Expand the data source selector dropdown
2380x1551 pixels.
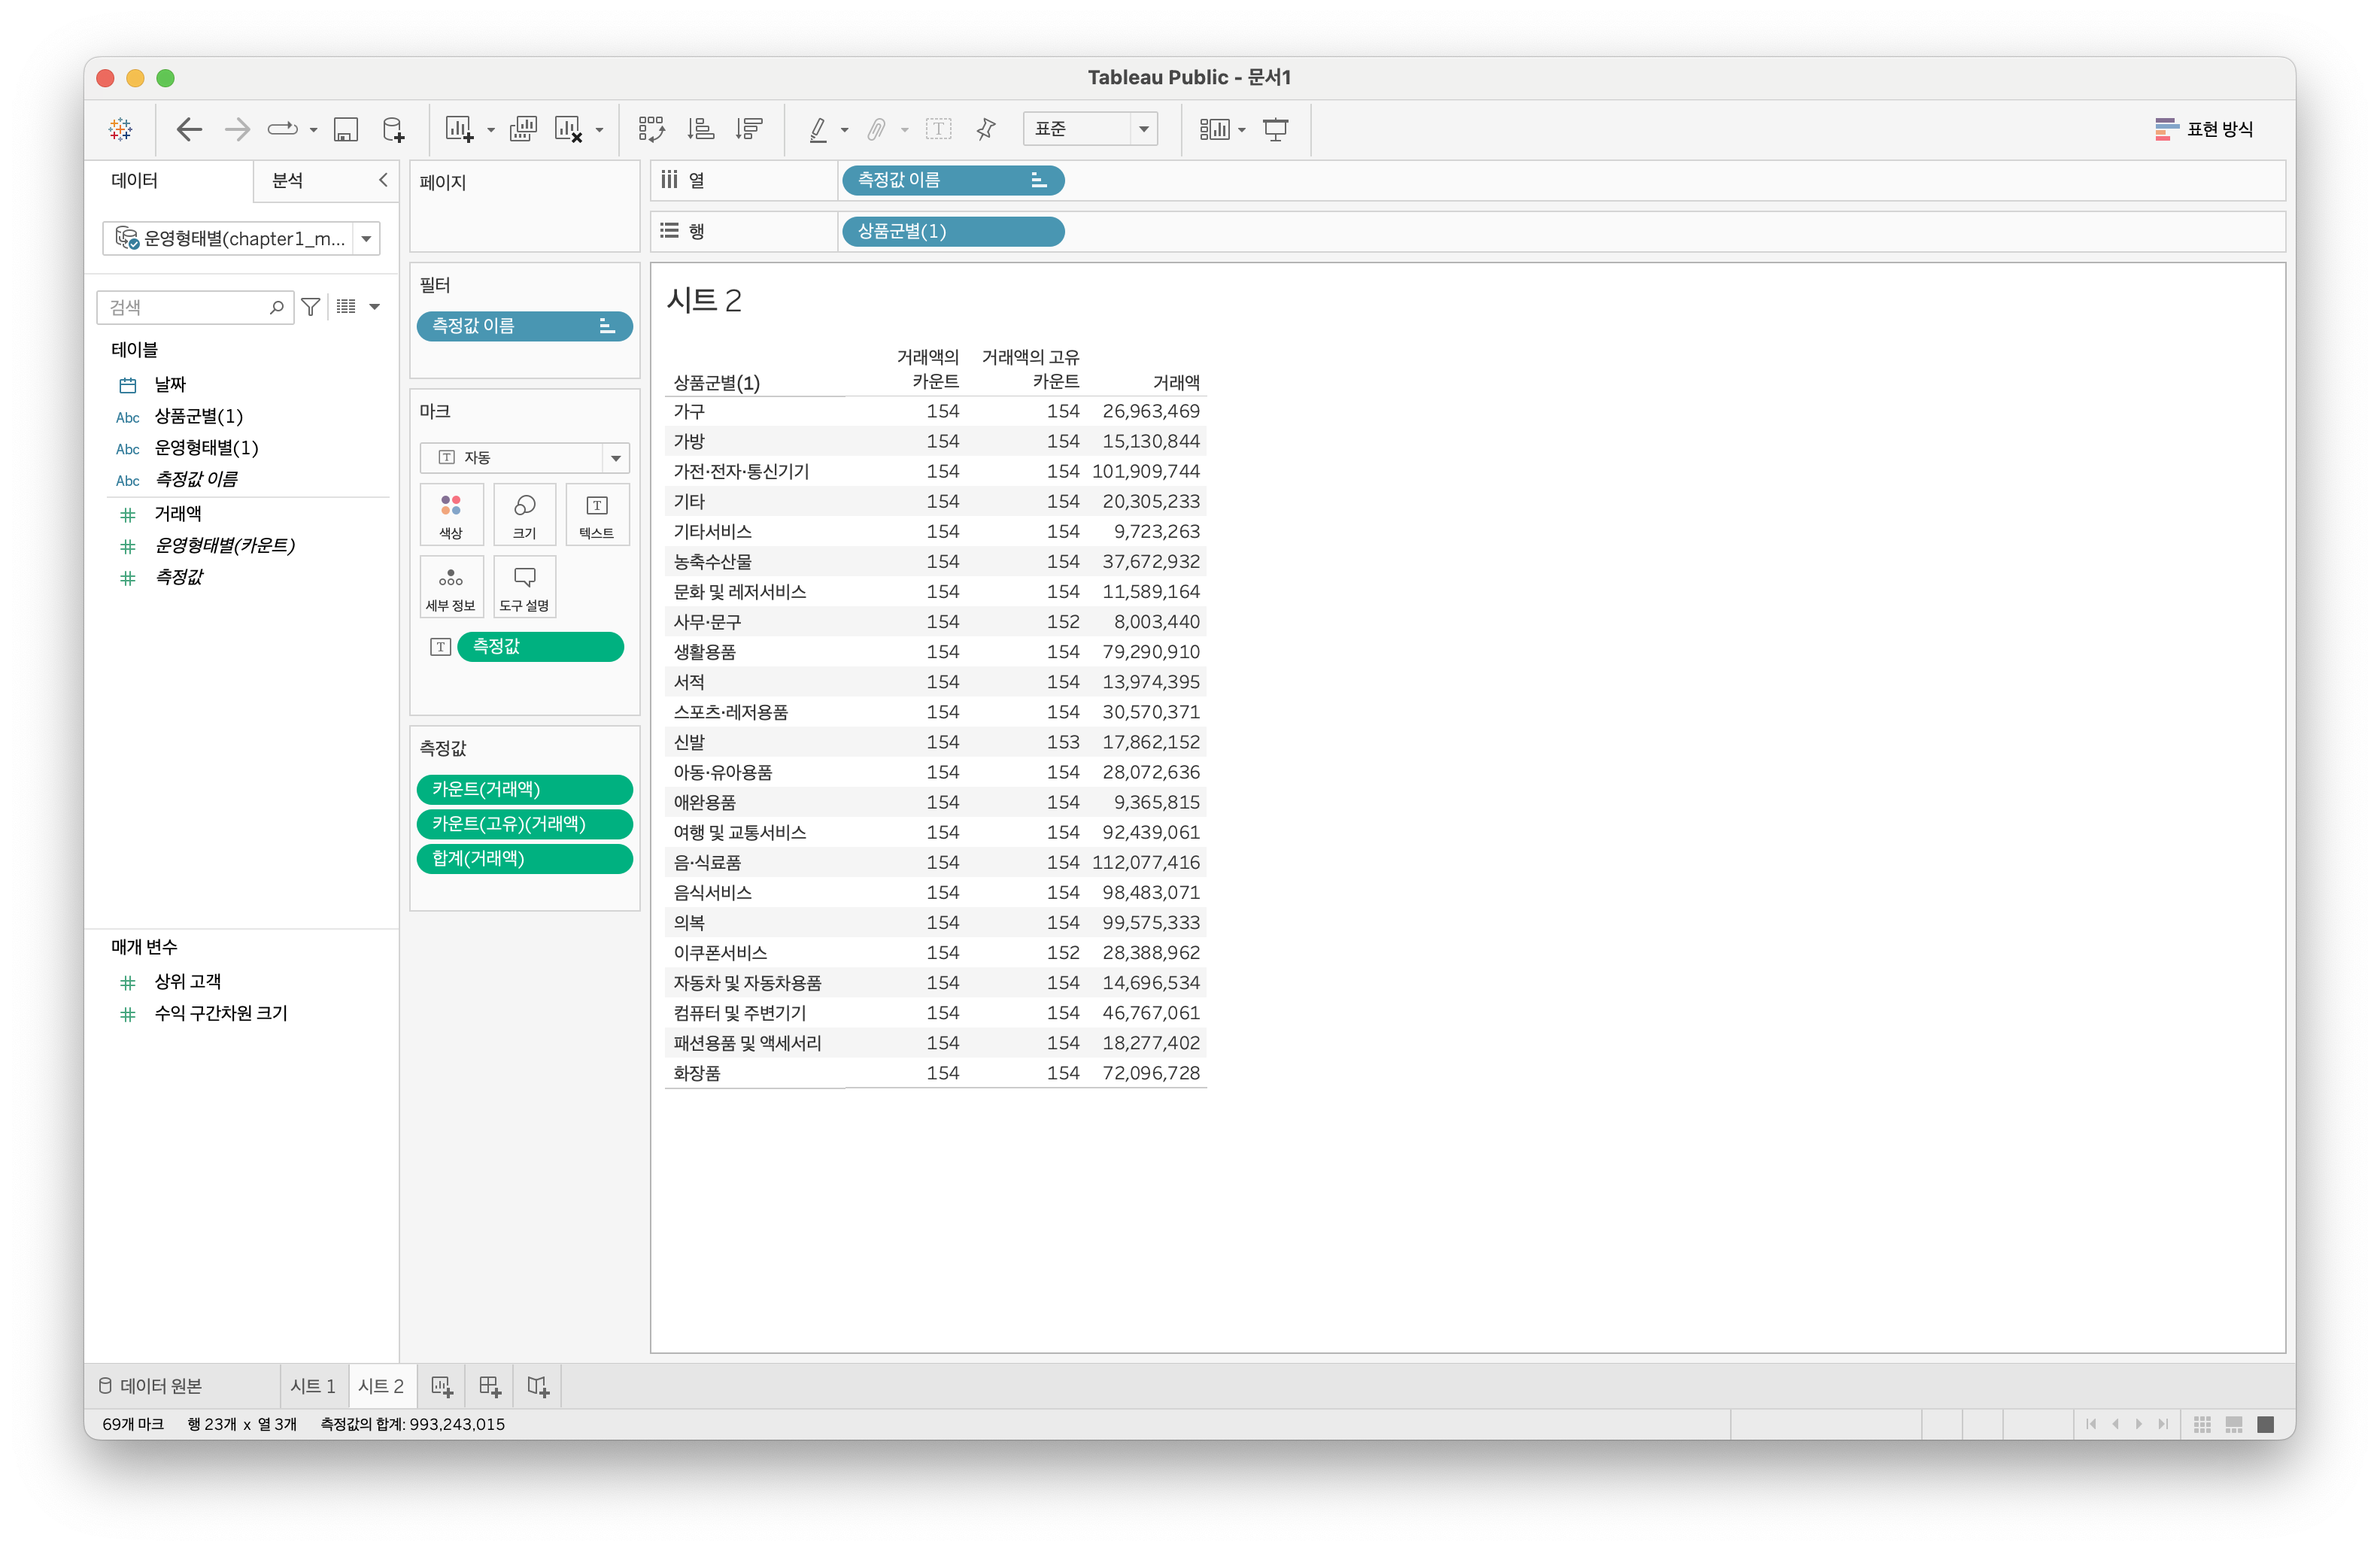point(366,239)
